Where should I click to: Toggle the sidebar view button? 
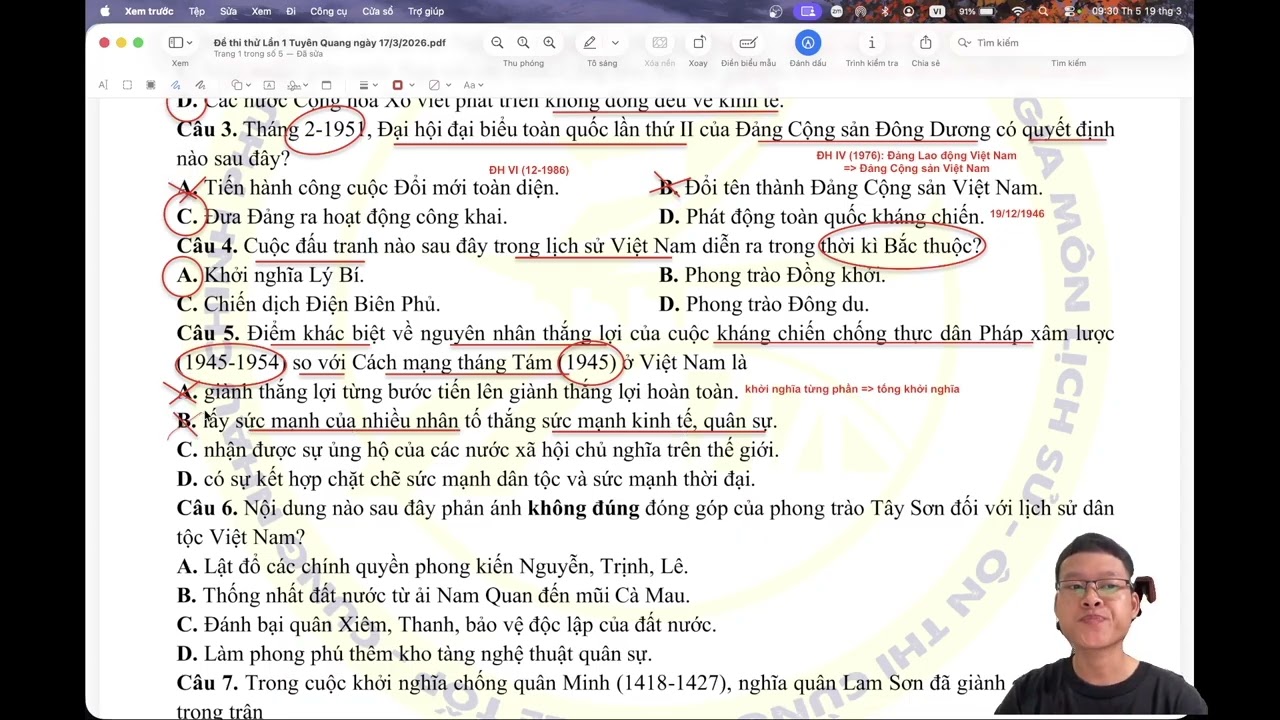(x=176, y=43)
